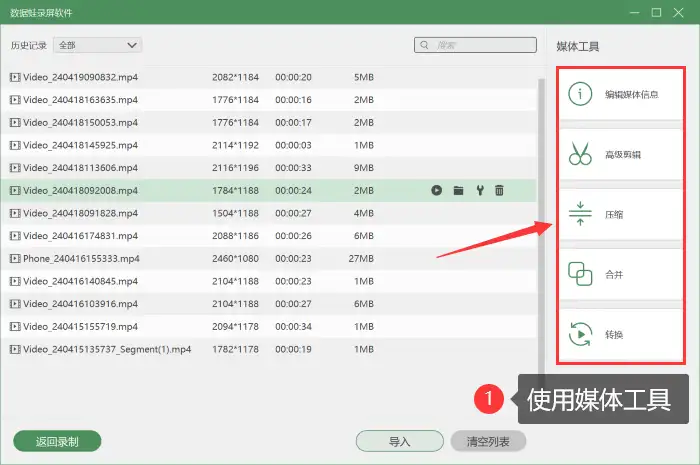Click the 00:00:34 duration value
Viewport: 700px width, 465px height.
pyautogui.click(x=293, y=327)
